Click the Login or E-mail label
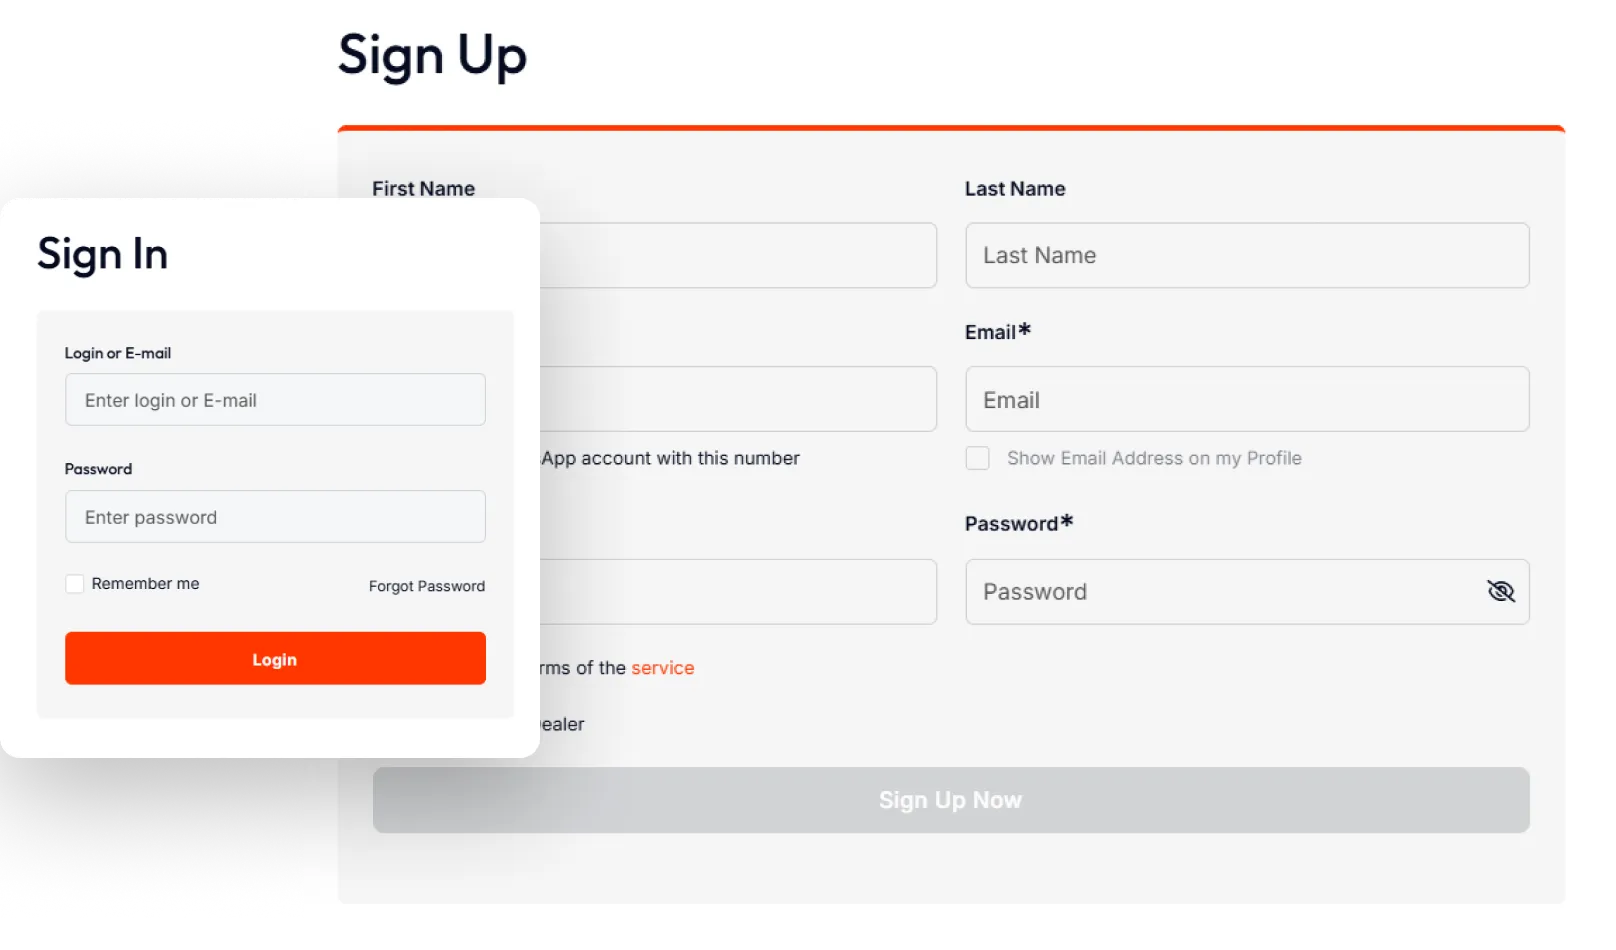Image resolution: width=1616 pixels, height=950 pixels. pos(118,353)
